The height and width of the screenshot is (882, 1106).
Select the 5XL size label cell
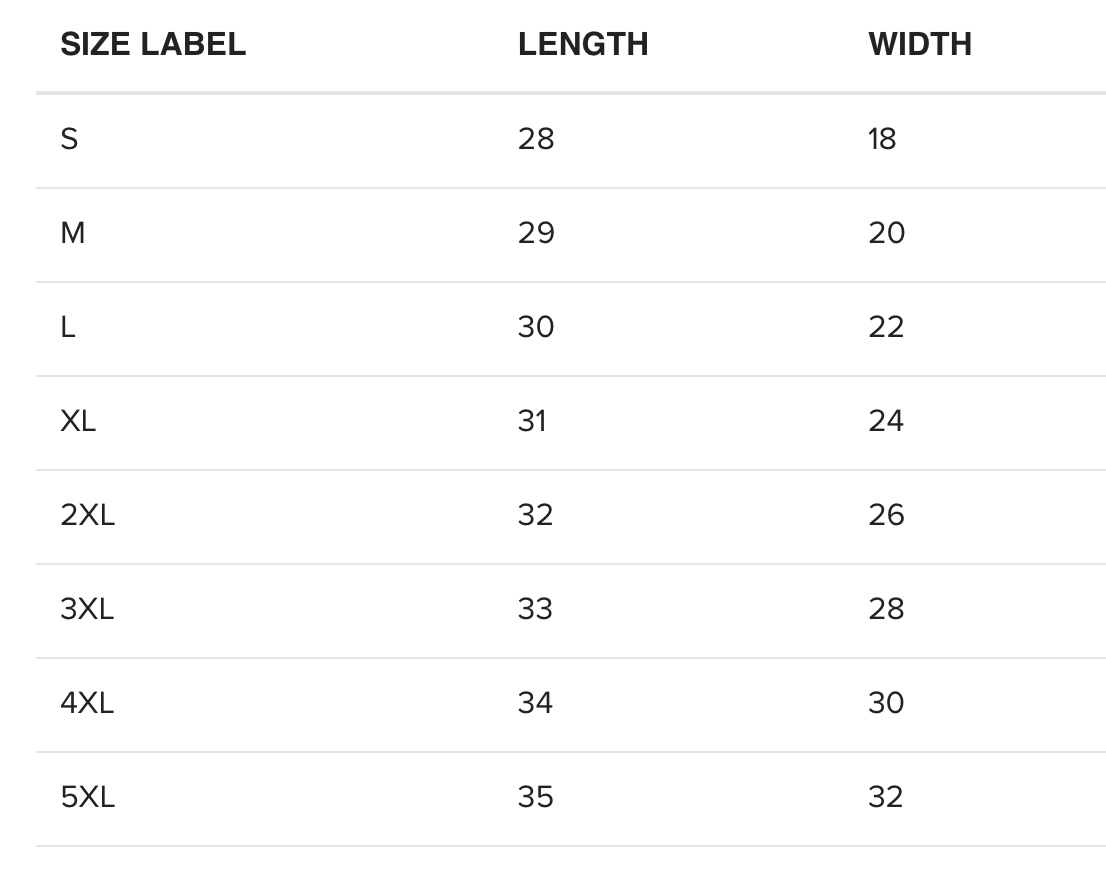pos(88,797)
